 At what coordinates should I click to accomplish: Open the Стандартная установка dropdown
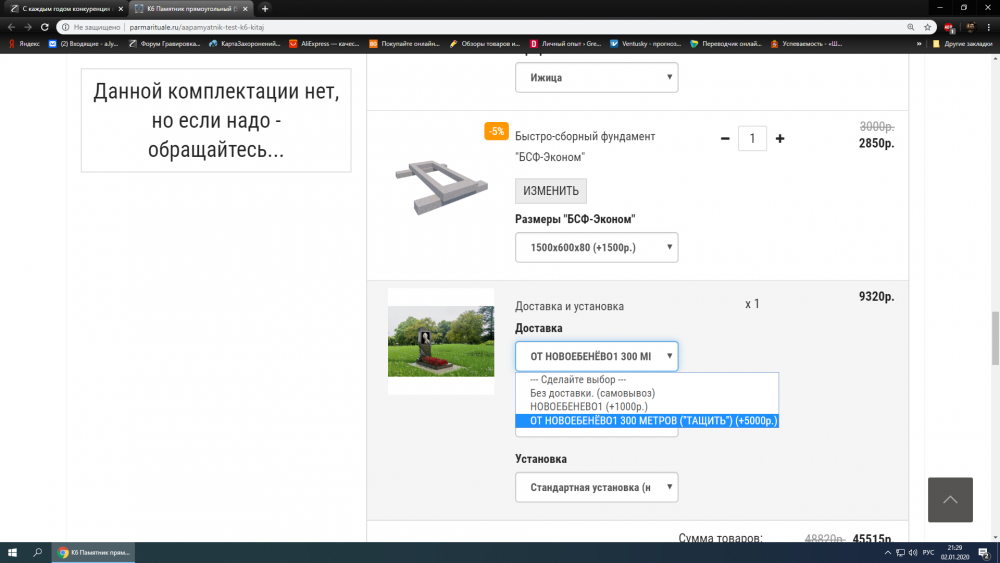pyautogui.click(x=596, y=487)
